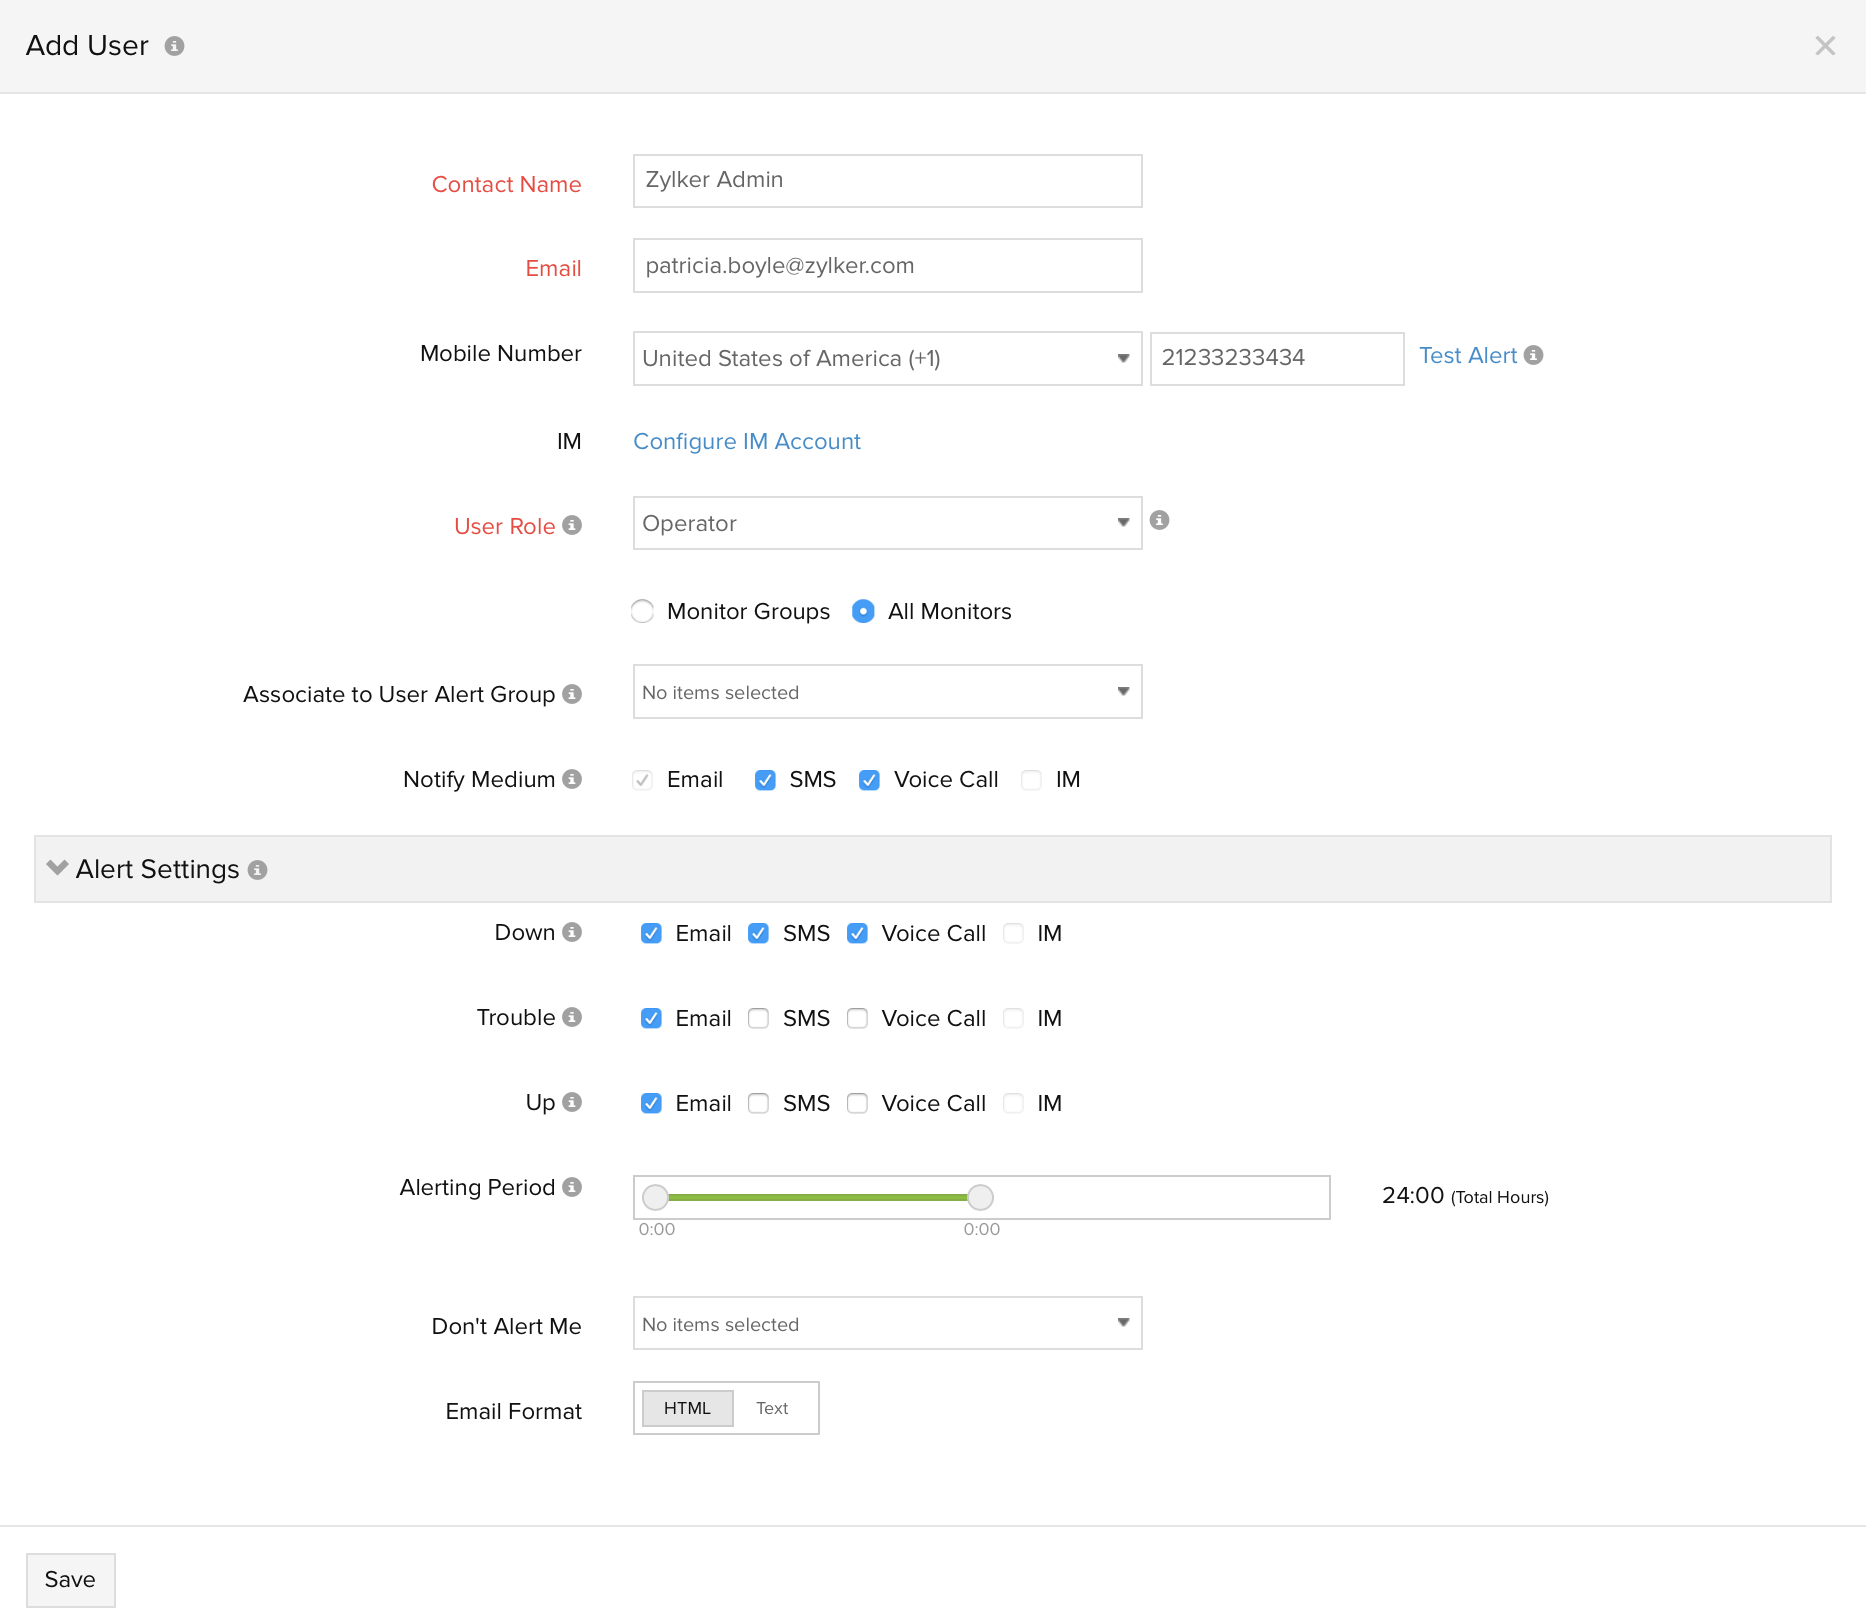Open the Associate to User Alert Group dropdown

887,692
